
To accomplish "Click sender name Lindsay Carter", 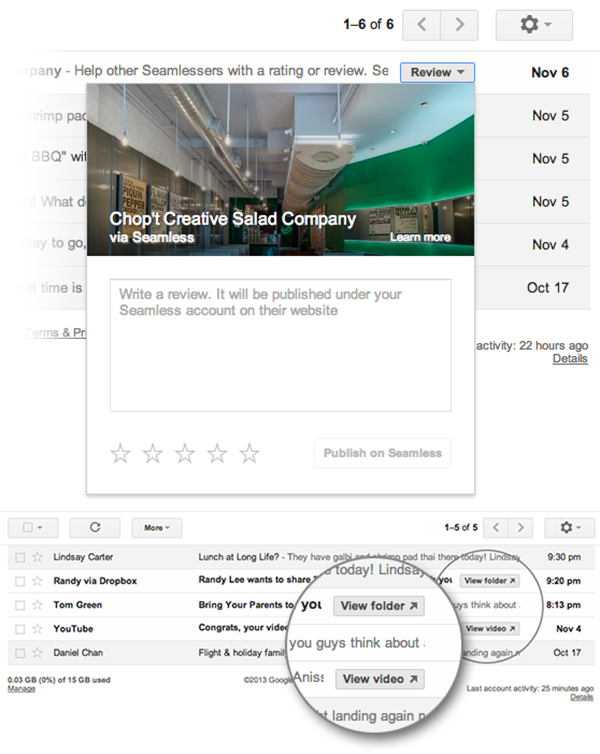I will click(83, 557).
